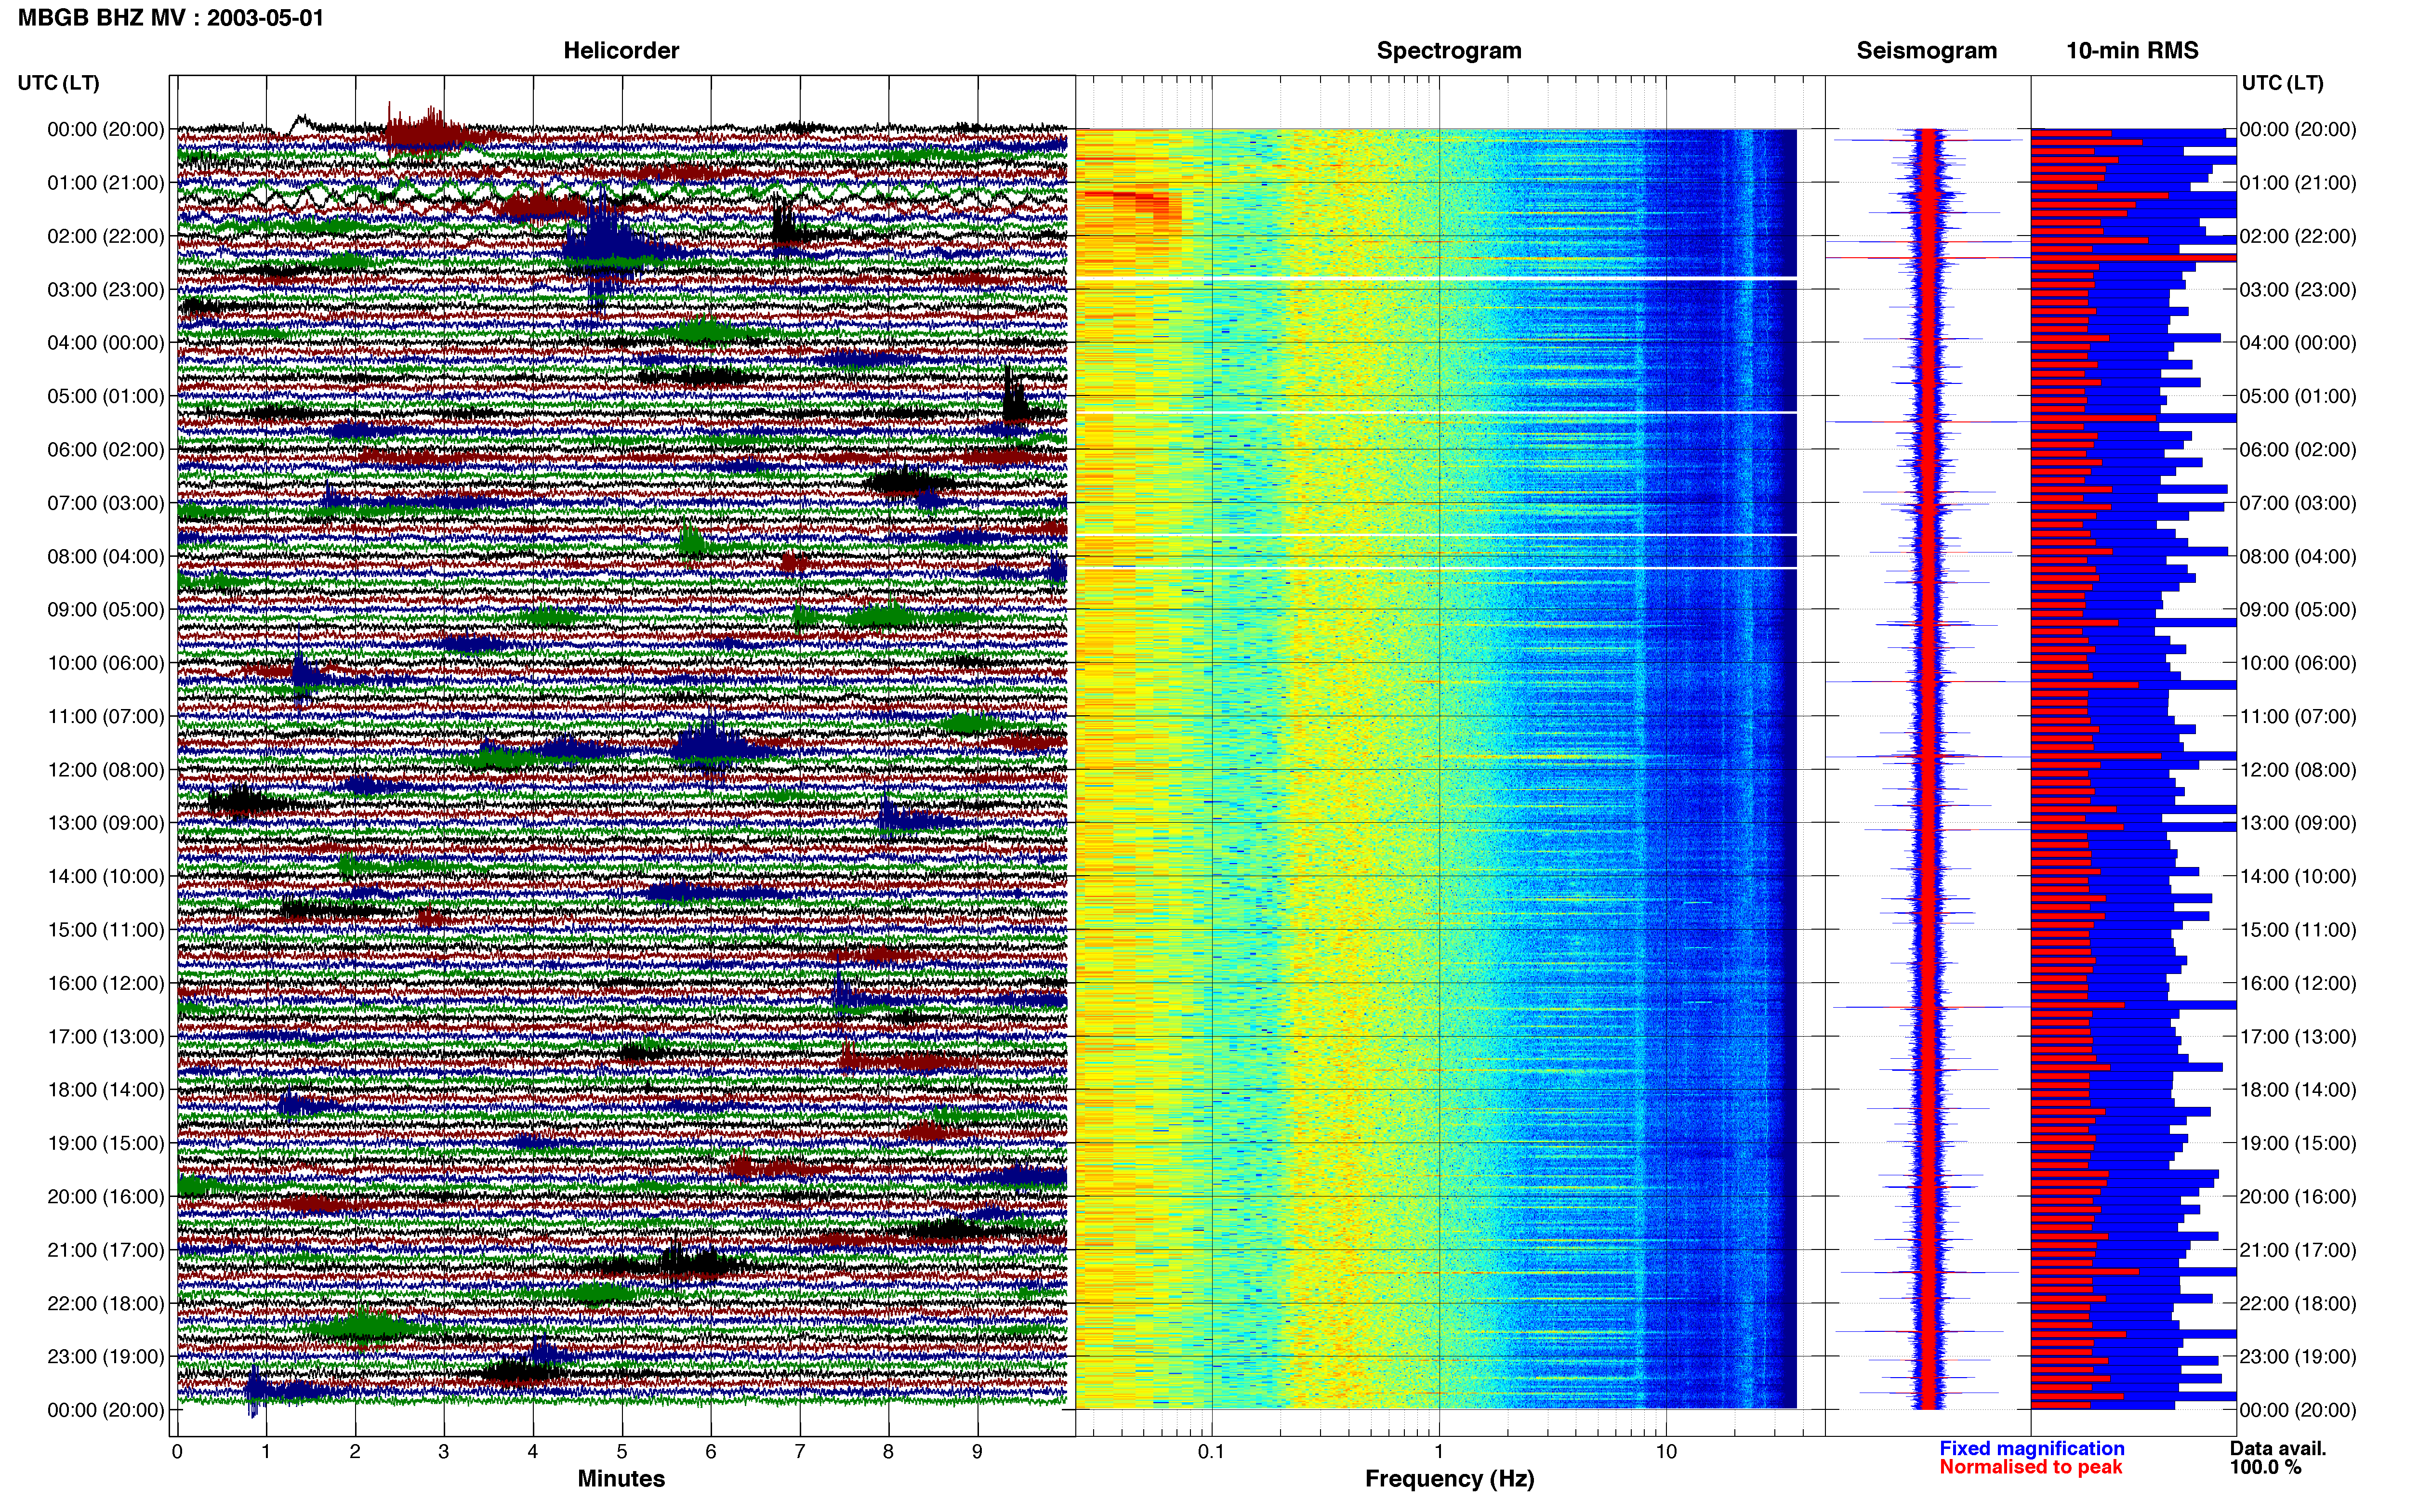Click the left '14:00 (10:00)' time label
Screen dimensions: 2418x1512
click(106, 877)
